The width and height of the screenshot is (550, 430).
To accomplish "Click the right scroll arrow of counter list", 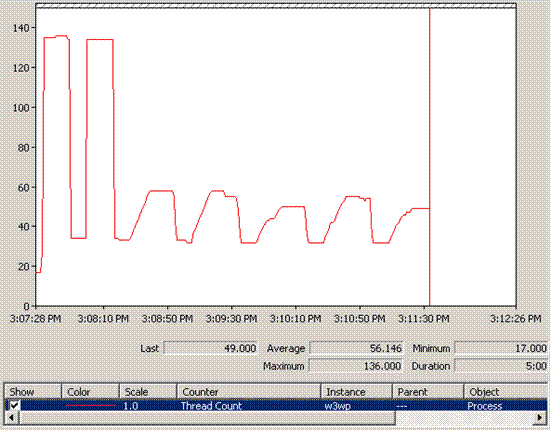I will coord(540,417).
